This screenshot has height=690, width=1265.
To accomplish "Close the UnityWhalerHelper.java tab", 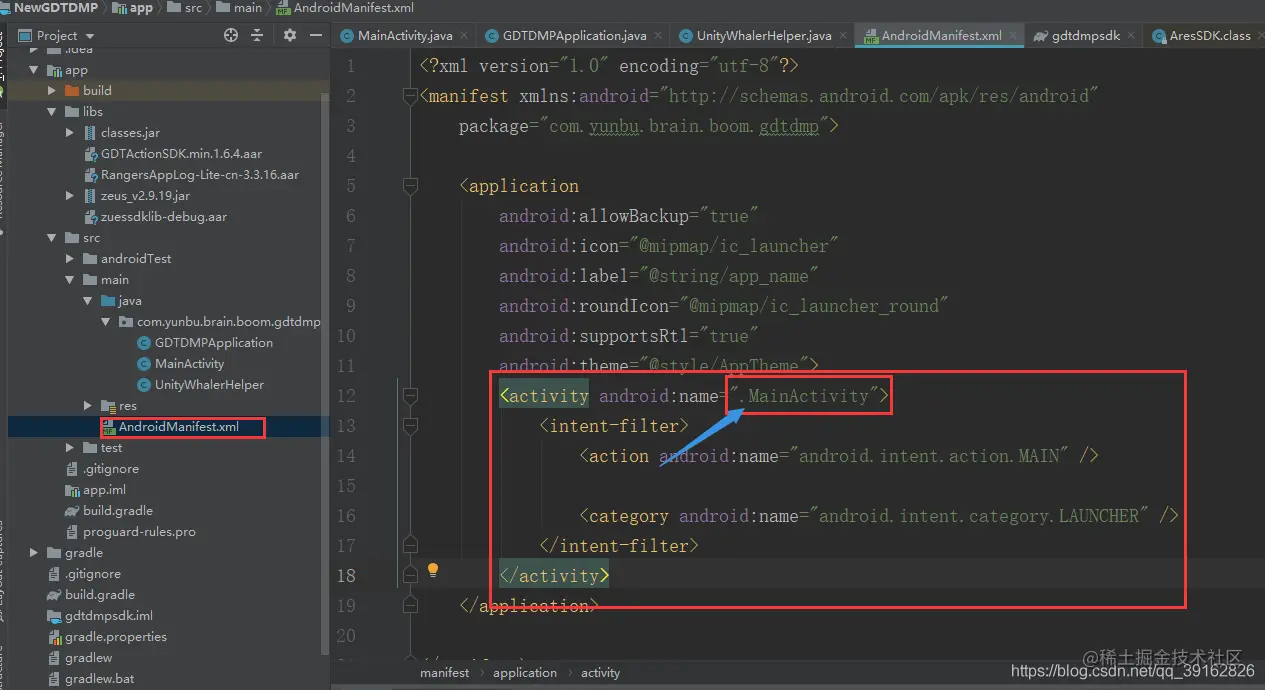I will [843, 35].
